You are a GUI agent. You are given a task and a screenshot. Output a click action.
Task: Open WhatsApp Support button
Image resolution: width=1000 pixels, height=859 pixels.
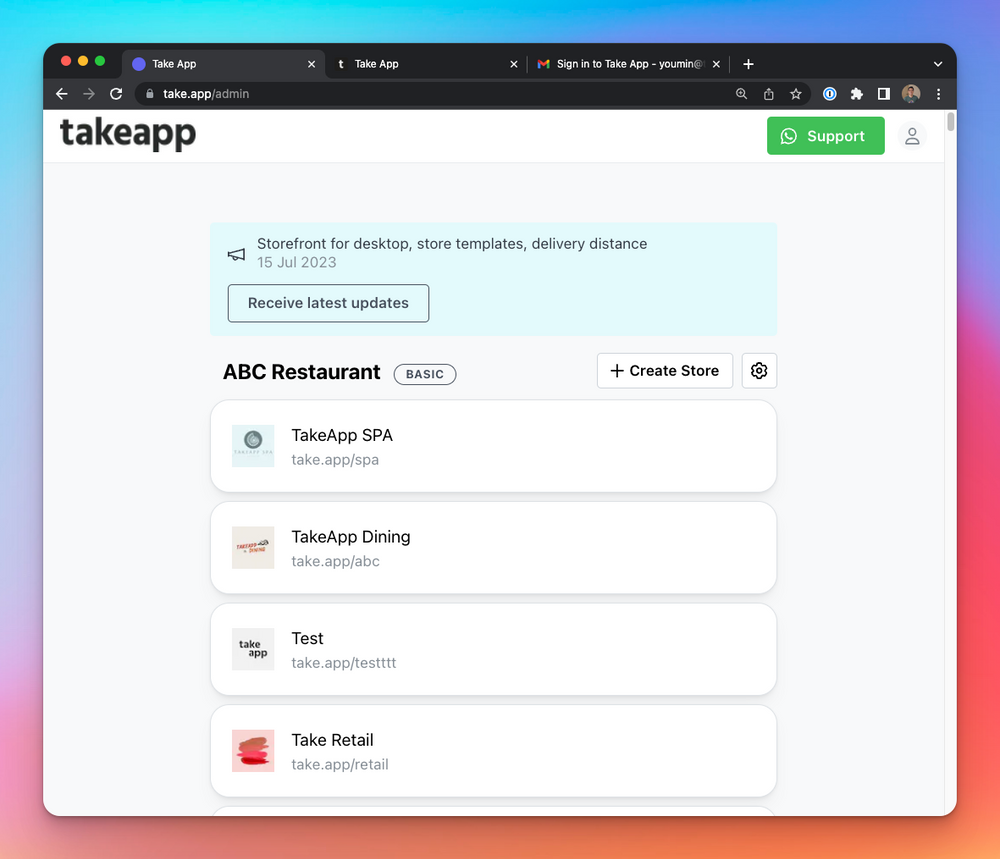click(x=825, y=136)
